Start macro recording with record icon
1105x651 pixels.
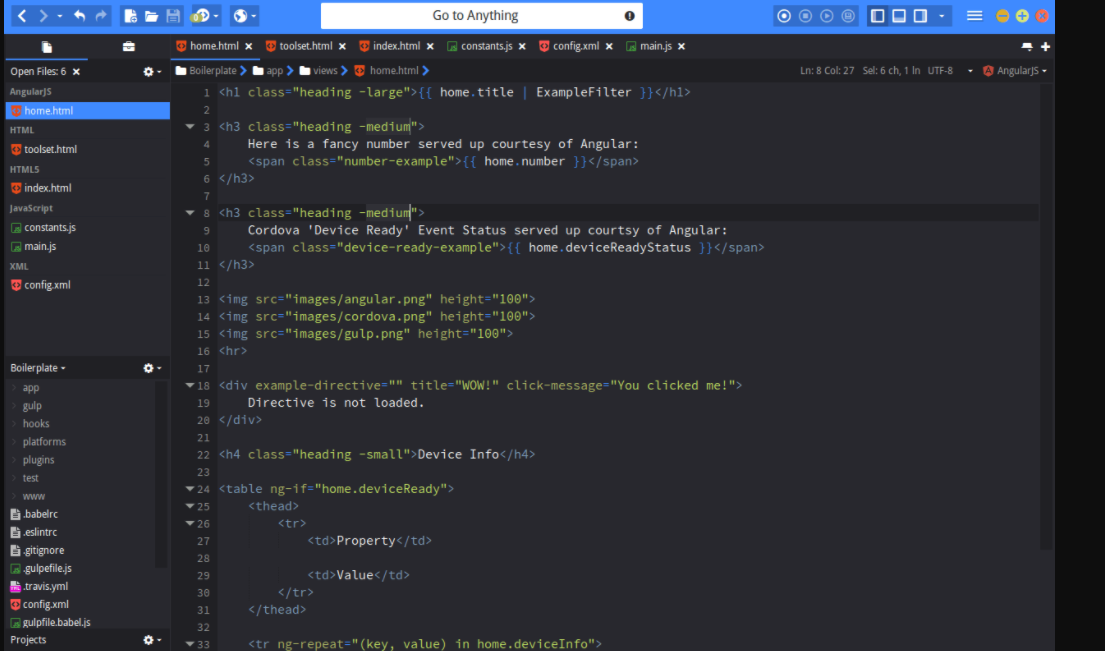click(x=784, y=16)
